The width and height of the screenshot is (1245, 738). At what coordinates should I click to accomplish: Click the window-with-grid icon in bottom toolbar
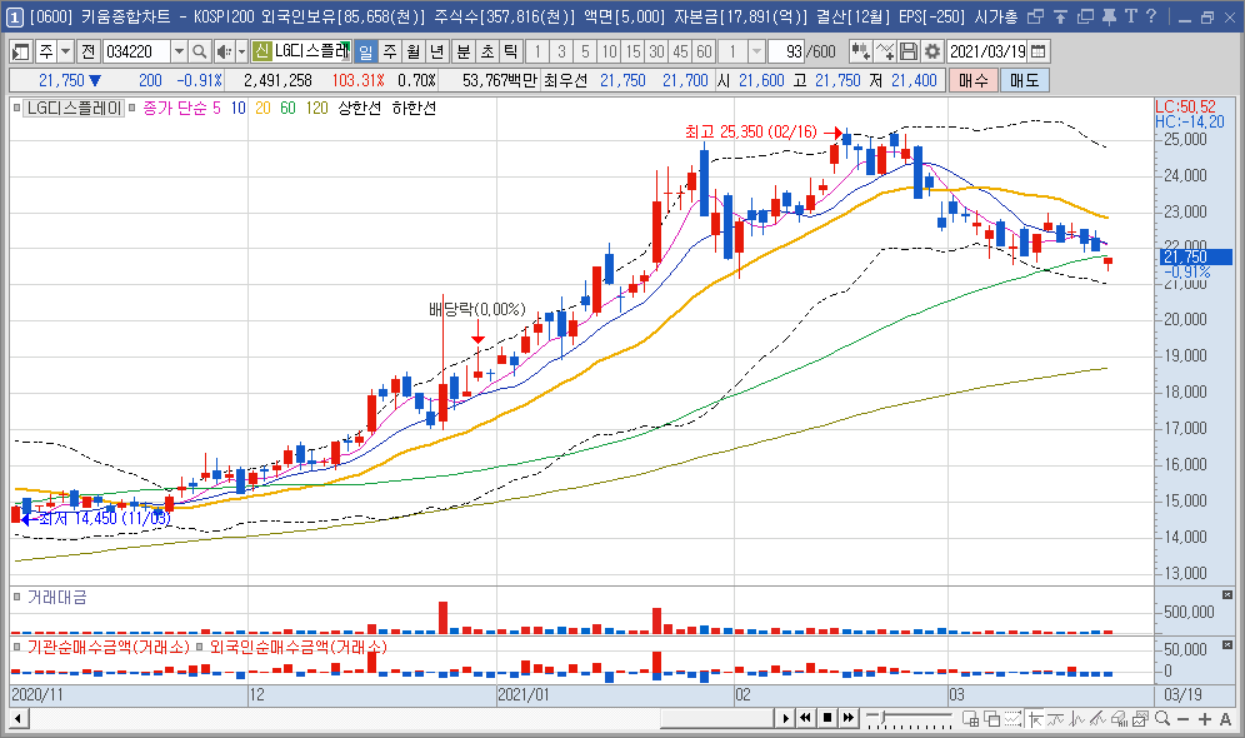point(971,718)
